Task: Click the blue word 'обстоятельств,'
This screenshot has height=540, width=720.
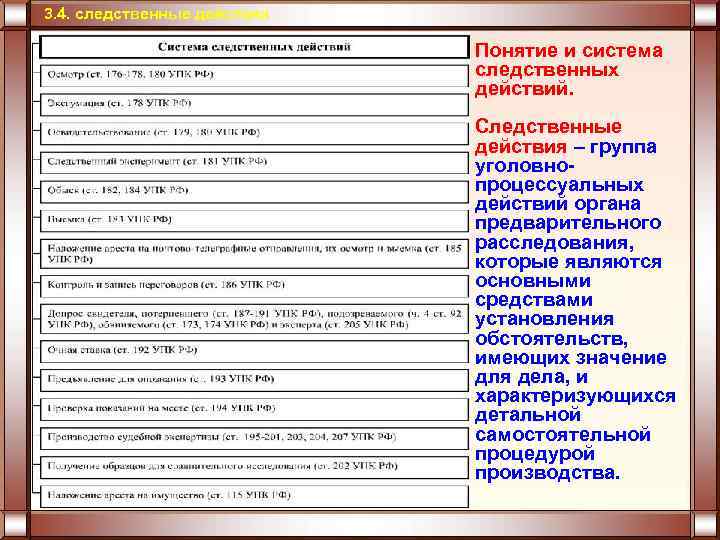Action: coord(551,339)
